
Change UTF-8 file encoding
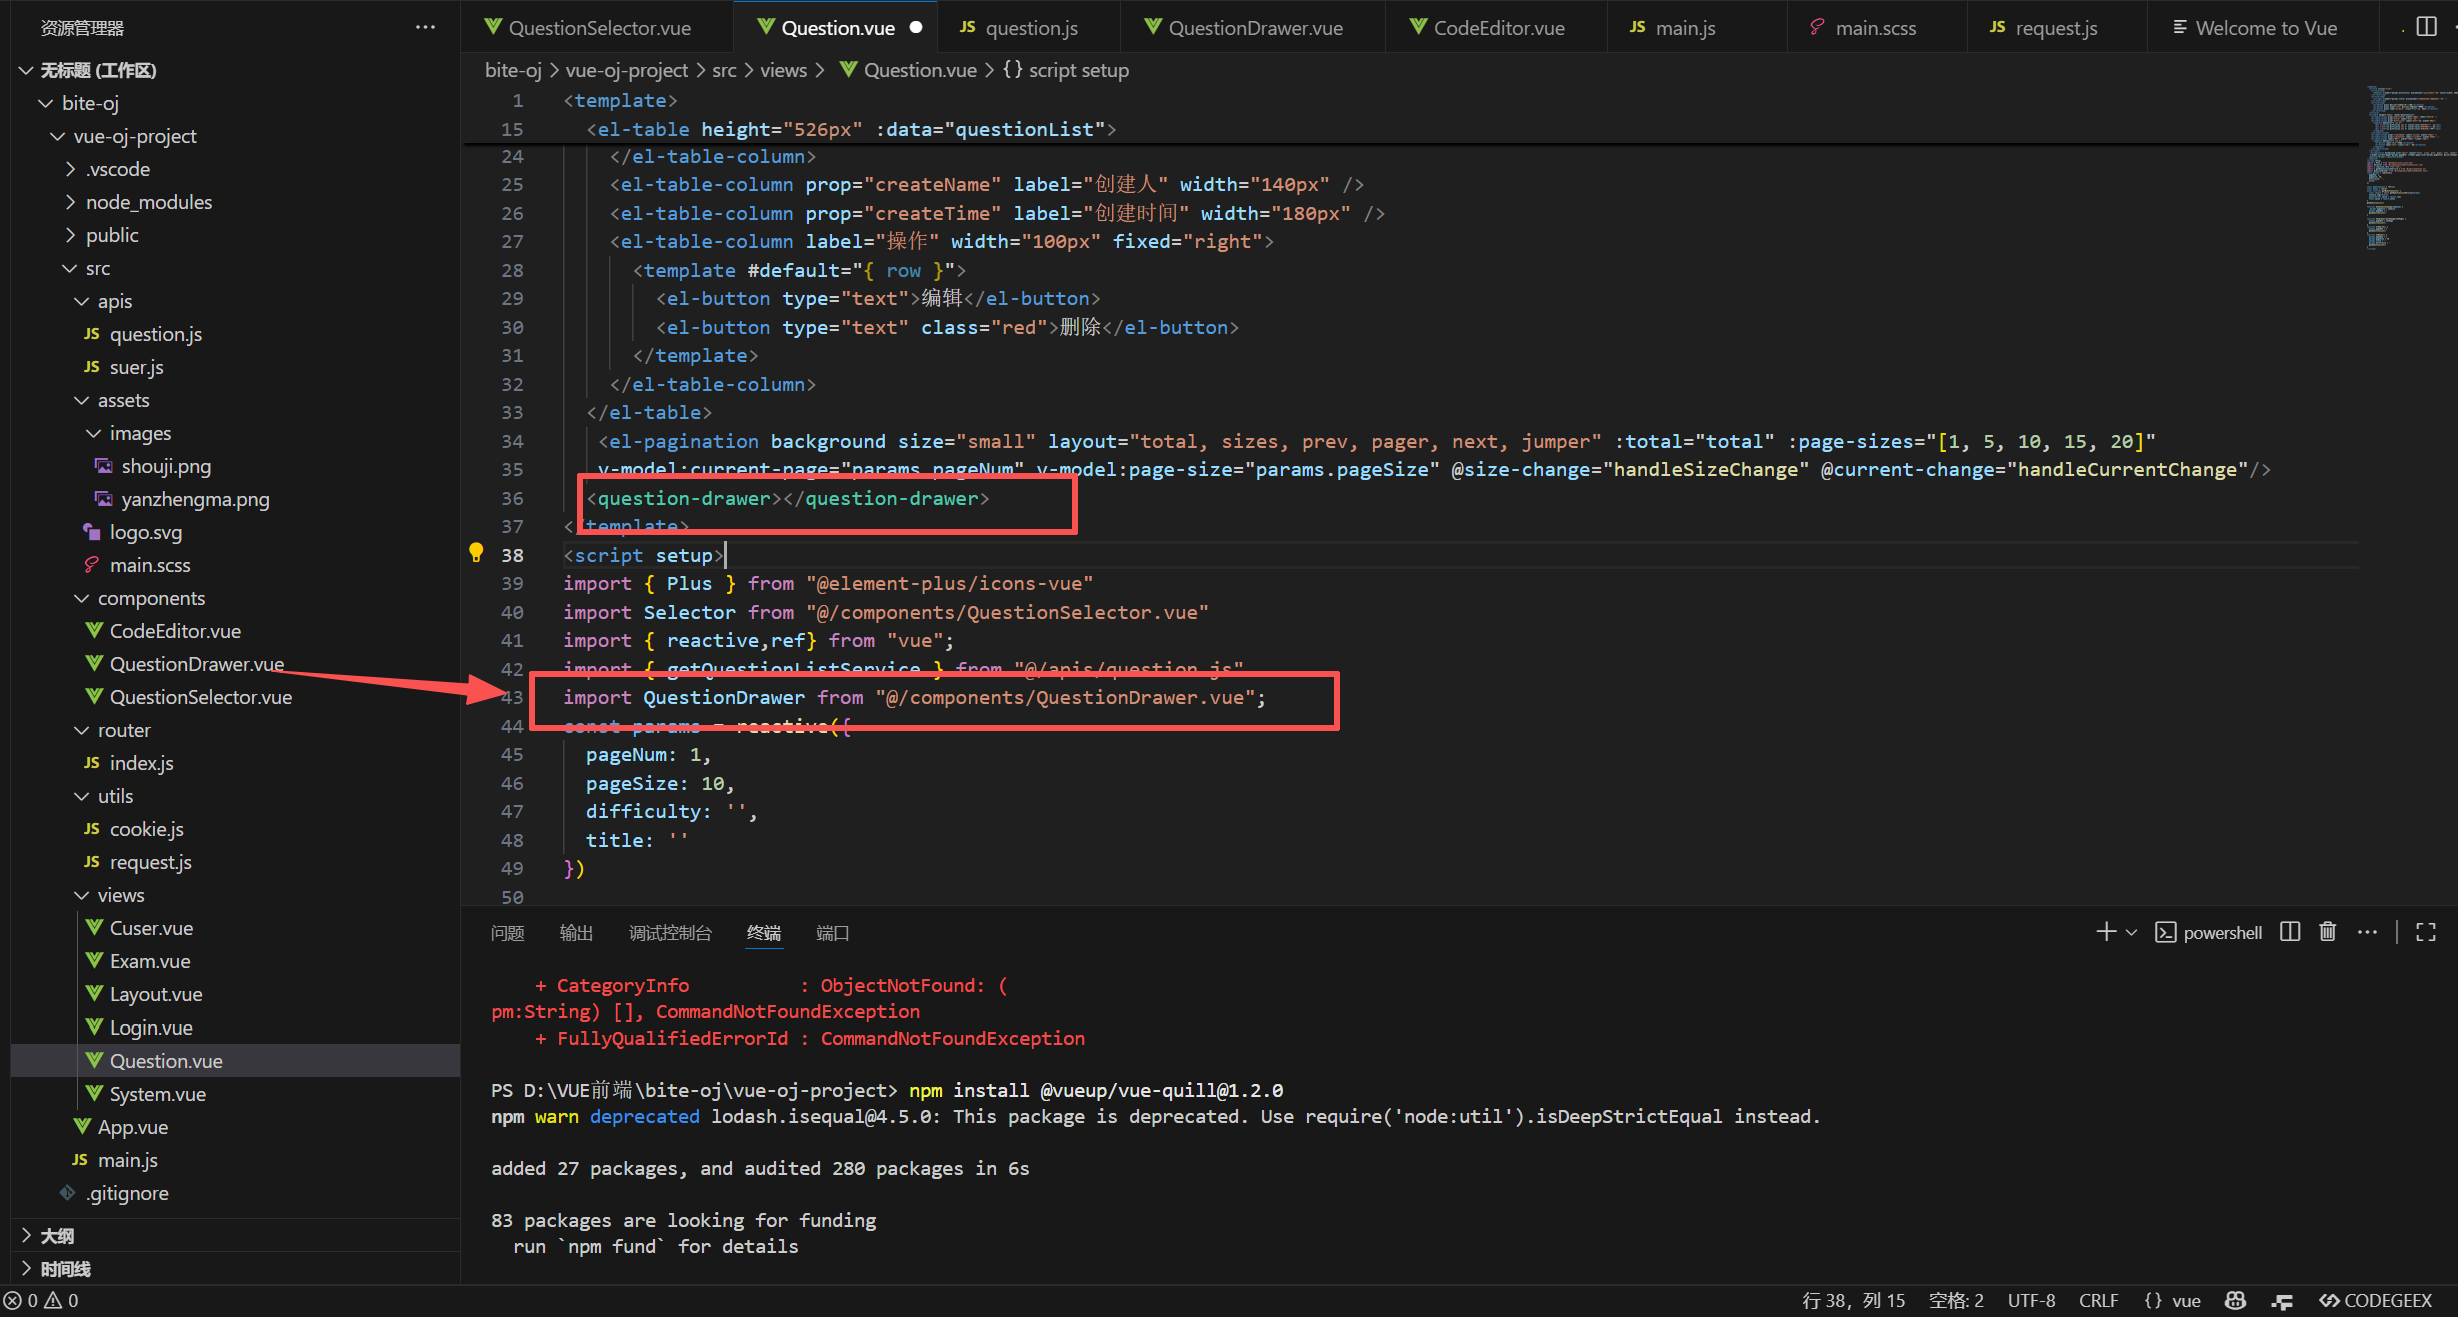click(2031, 1300)
